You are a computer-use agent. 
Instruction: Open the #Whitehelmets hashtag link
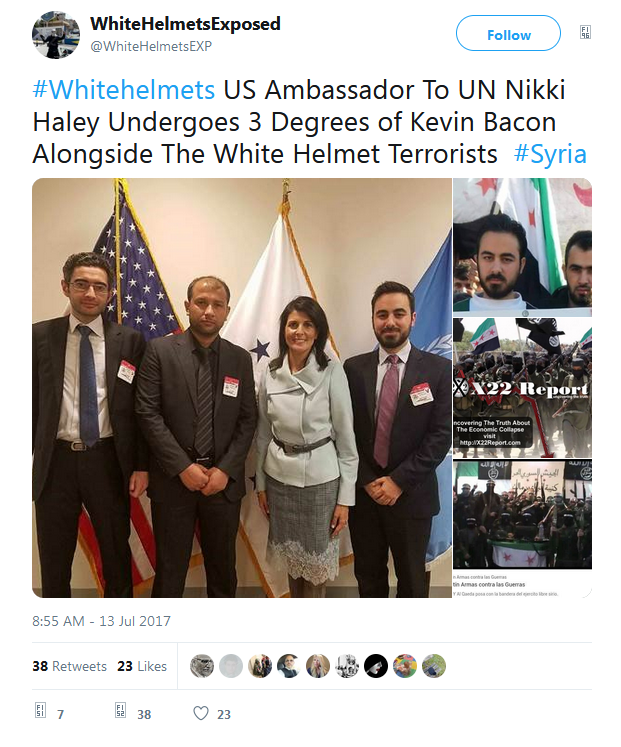(x=124, y=90)
